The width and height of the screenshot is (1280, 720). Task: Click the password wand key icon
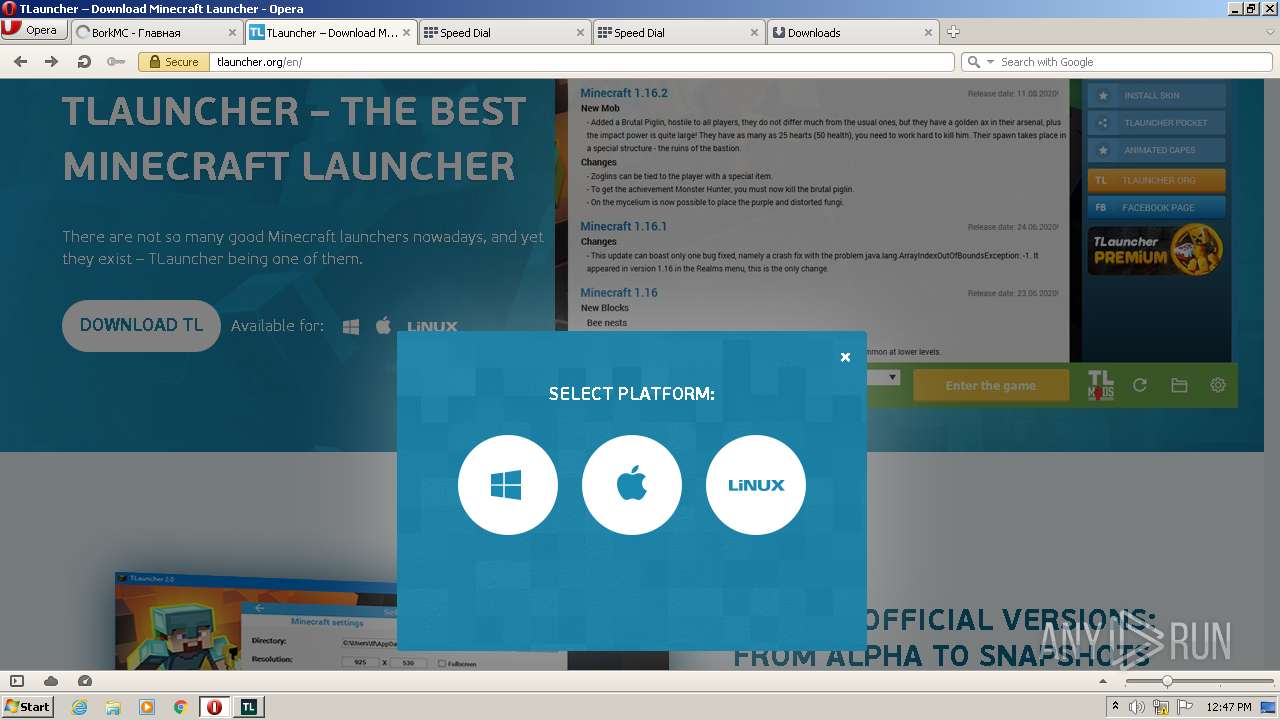(x=116, y=62)
